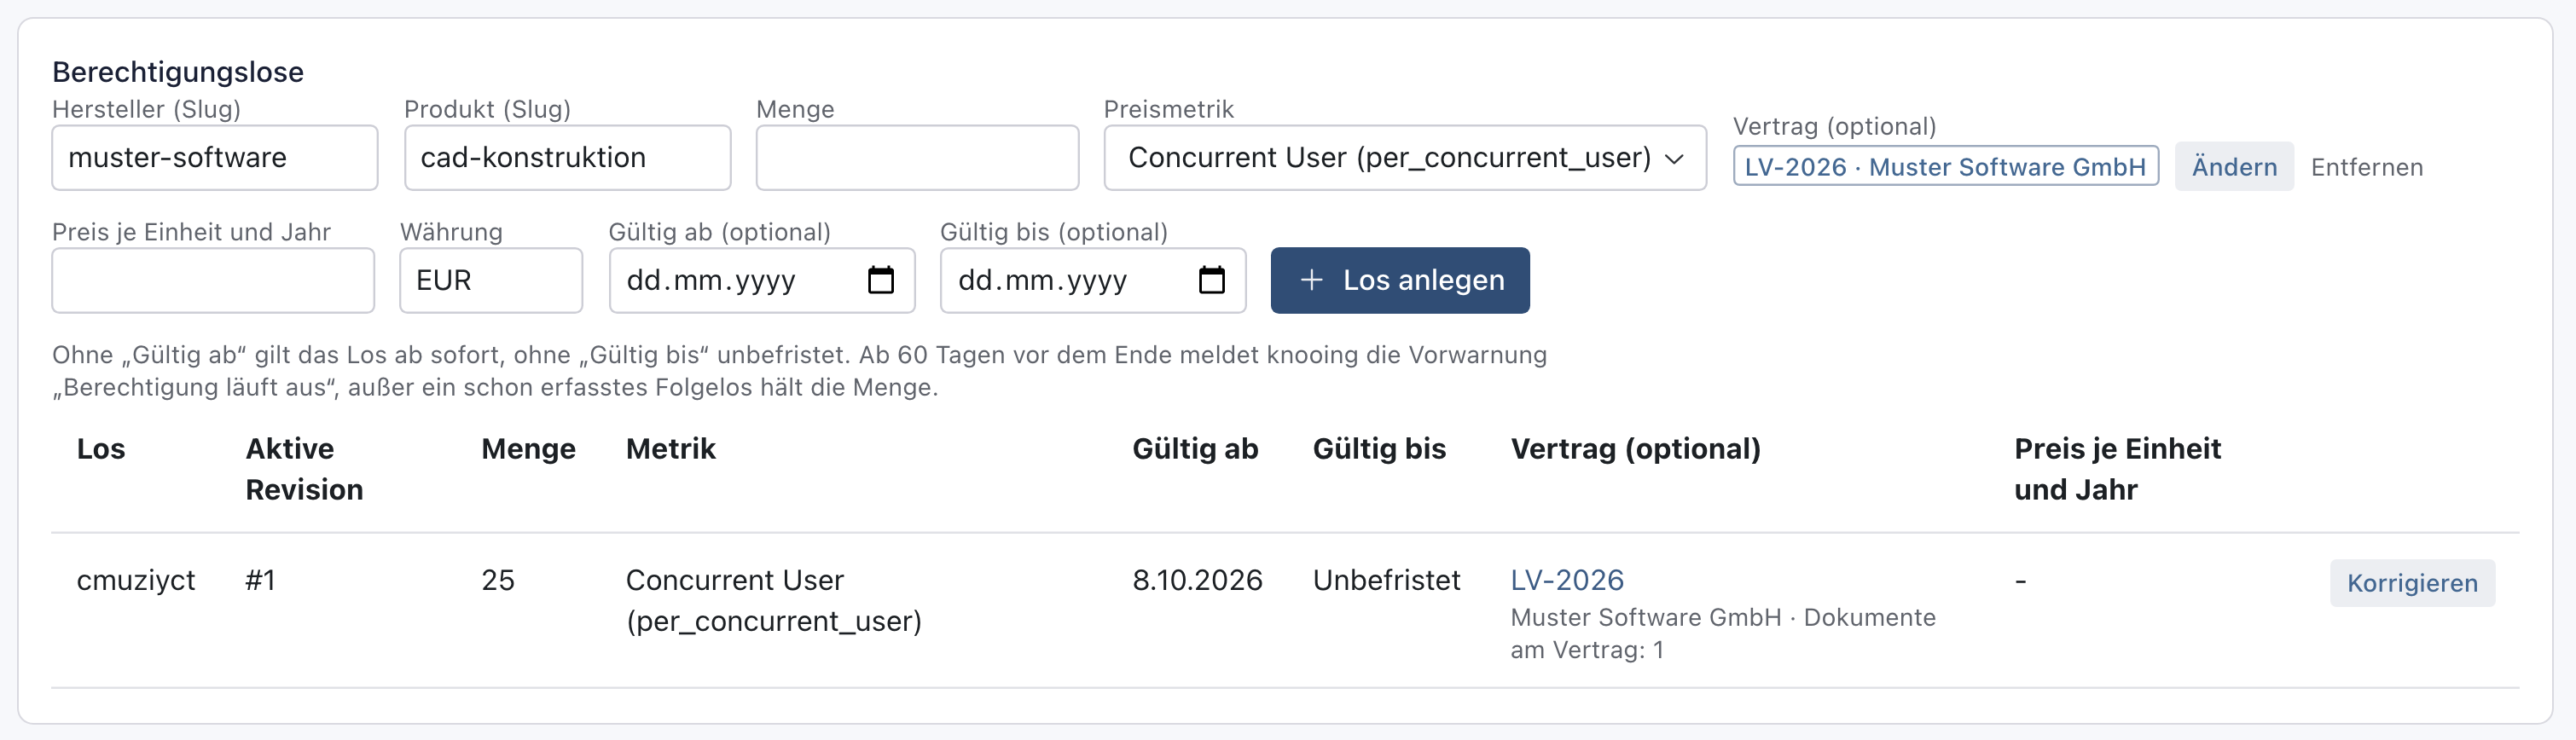This screenshot has width=2576, height=740.
Task: Click the Los anlegen button
Action: coord(1400,280)
